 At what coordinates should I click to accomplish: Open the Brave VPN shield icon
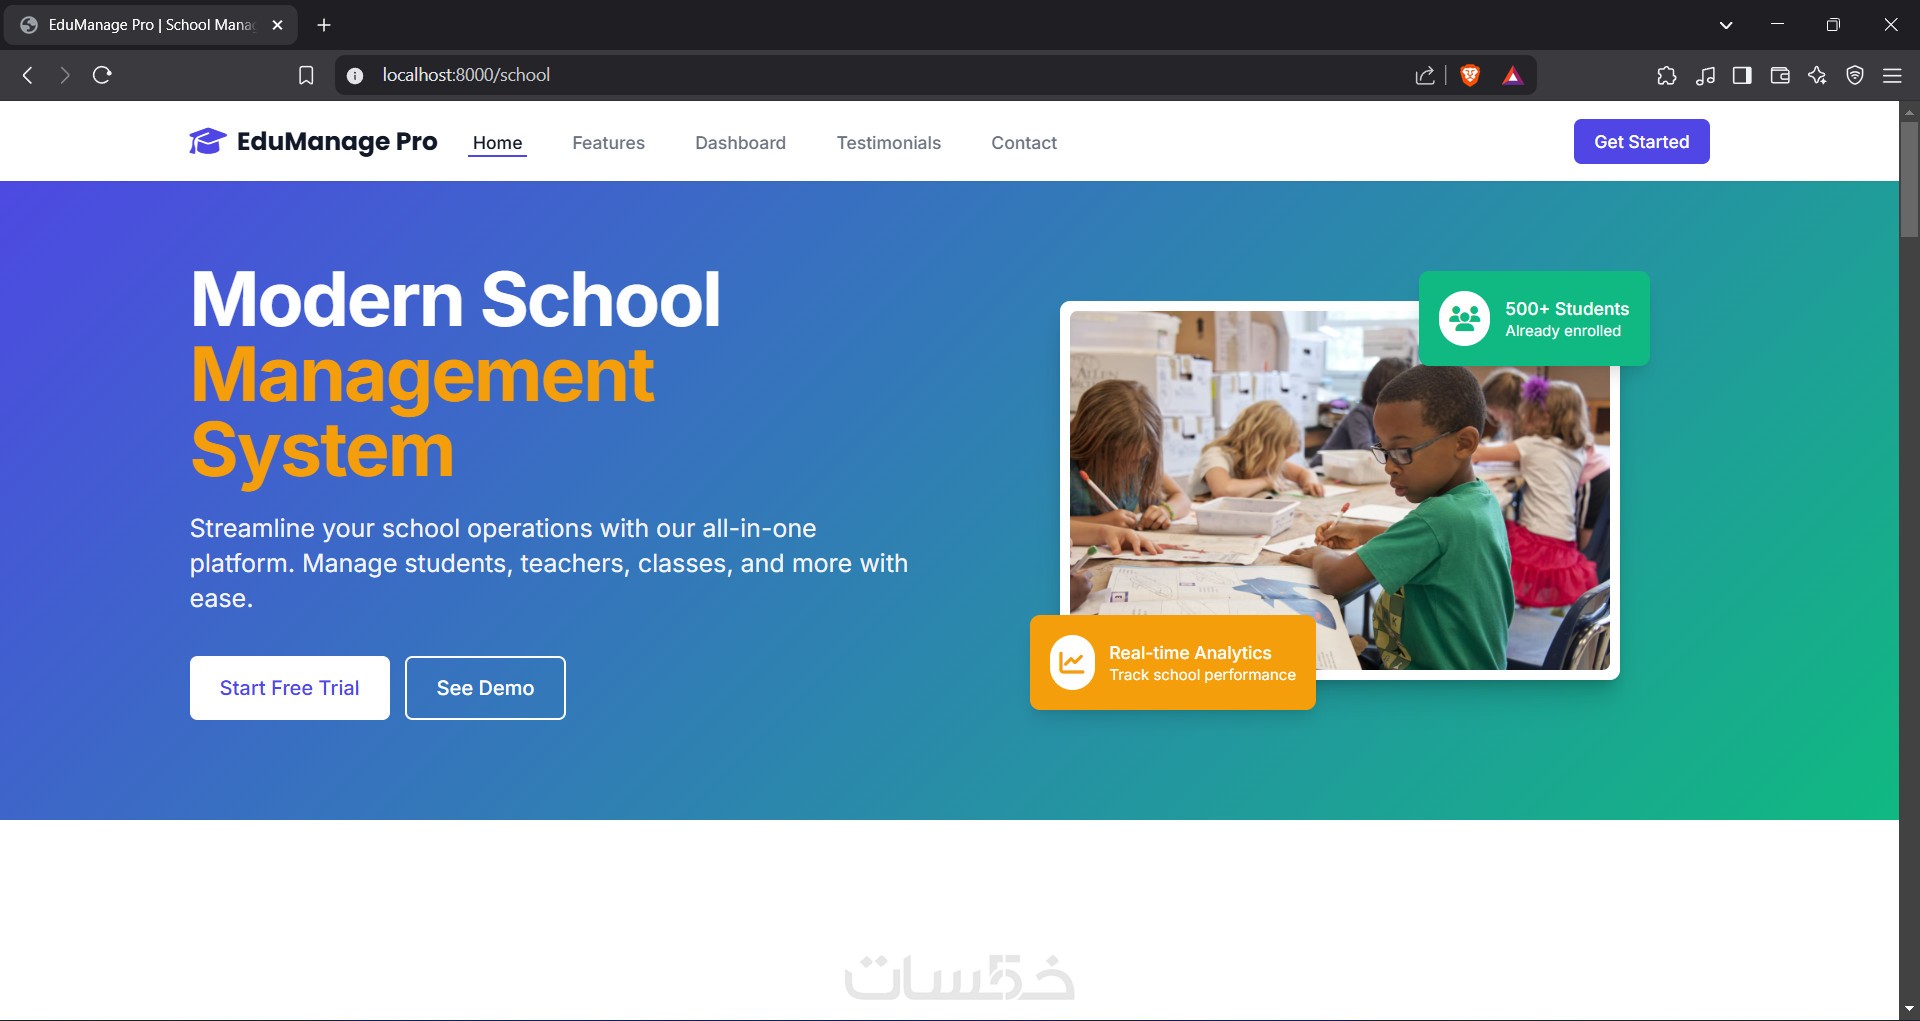[x=1855, y=75]
